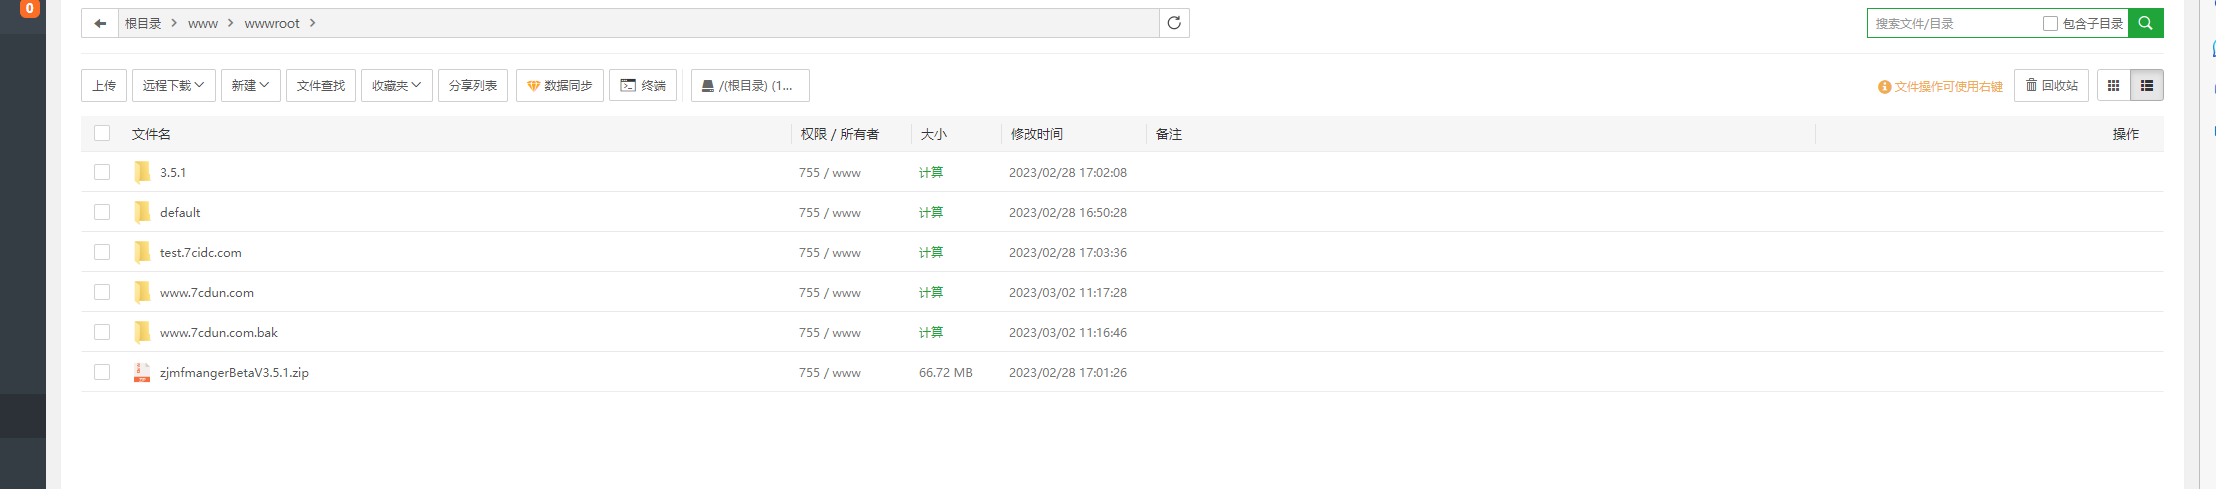Image resolution: width=2216 pixels, height=489 pixels.
Task: Open folder www.7cdun.com
Action: click(x=207, y=292)
